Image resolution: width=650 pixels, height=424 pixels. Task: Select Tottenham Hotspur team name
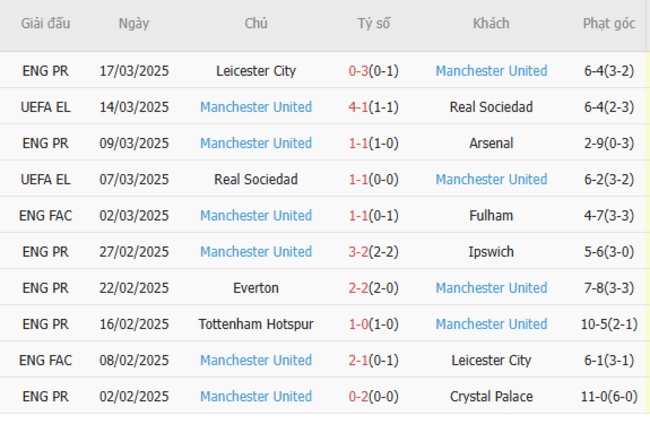tap(256, 324)
